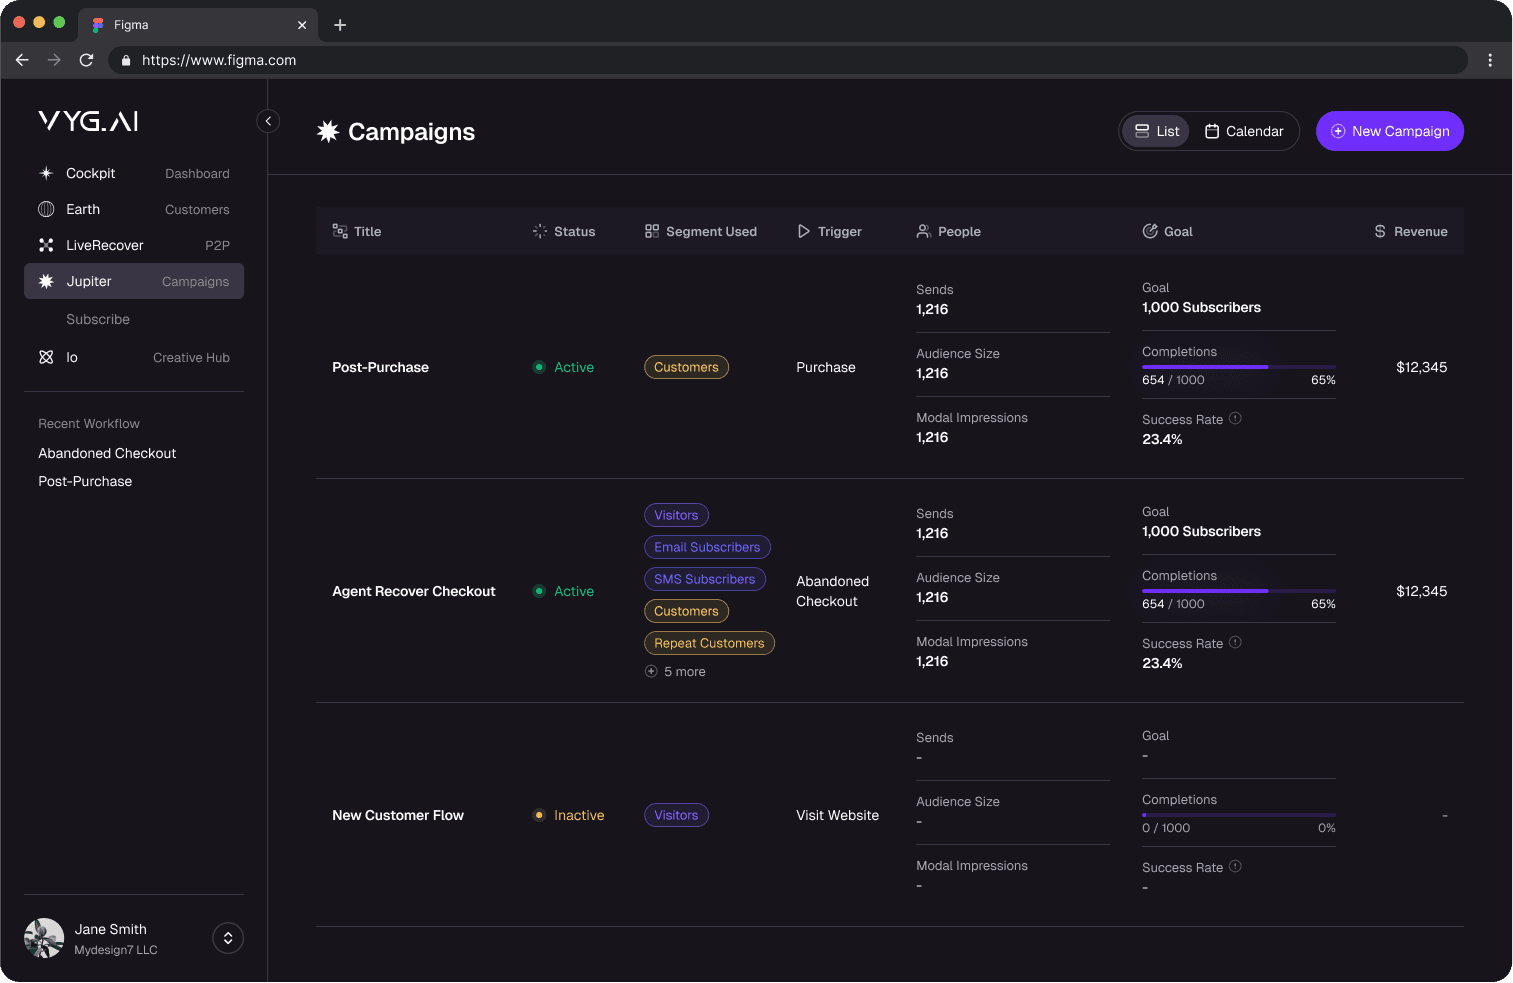This screenshot has width=1513, height=983.
Task: Expand the 5 more segments for Agent Recover Checkout
Action: tap(675, 671)
